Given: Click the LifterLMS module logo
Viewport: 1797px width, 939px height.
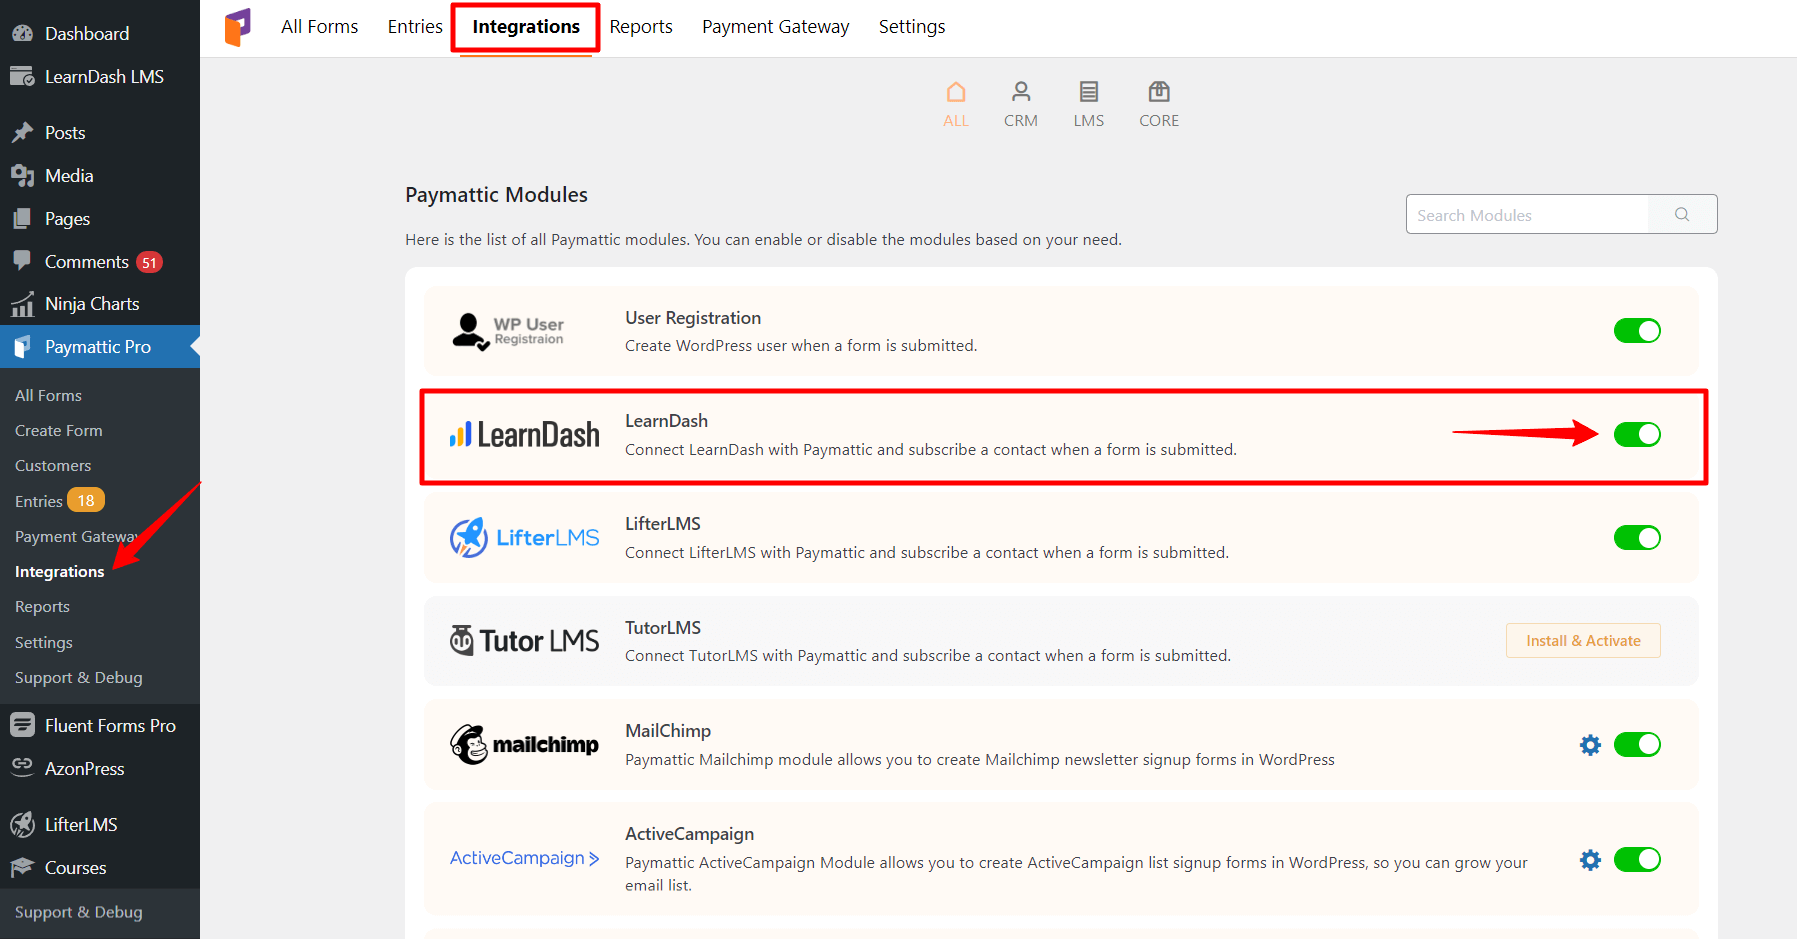Looking at the screenshot, I should pos(524,538).
